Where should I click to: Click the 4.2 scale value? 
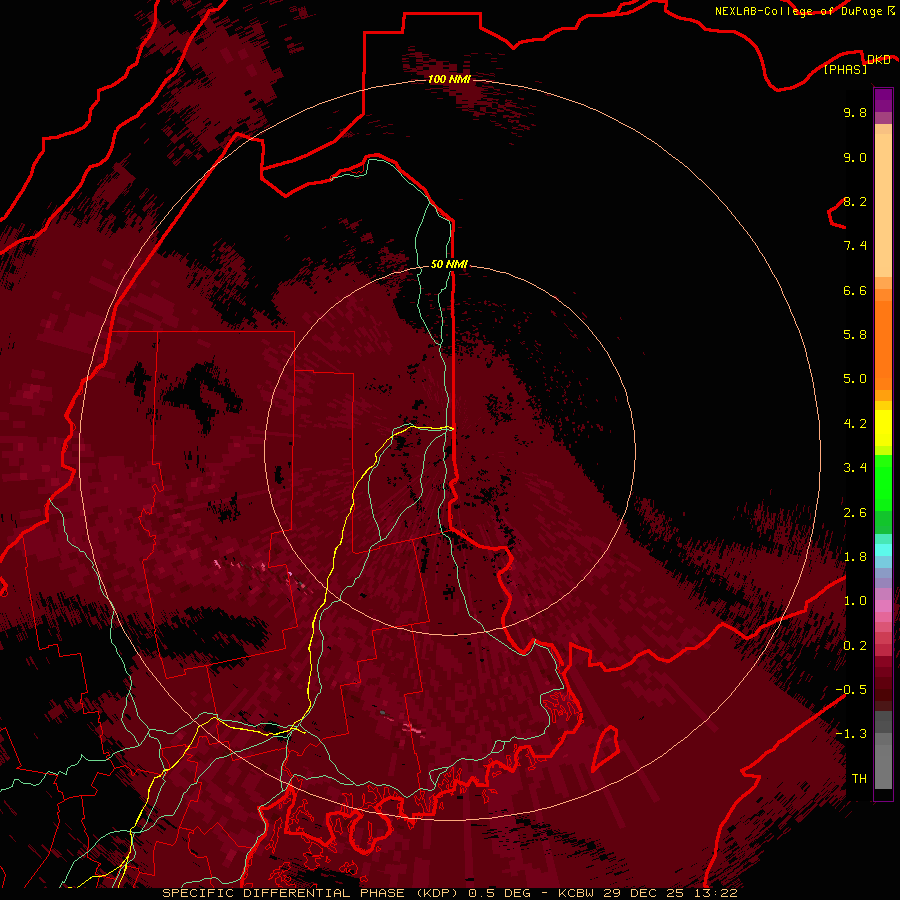[x=855, y=424]
